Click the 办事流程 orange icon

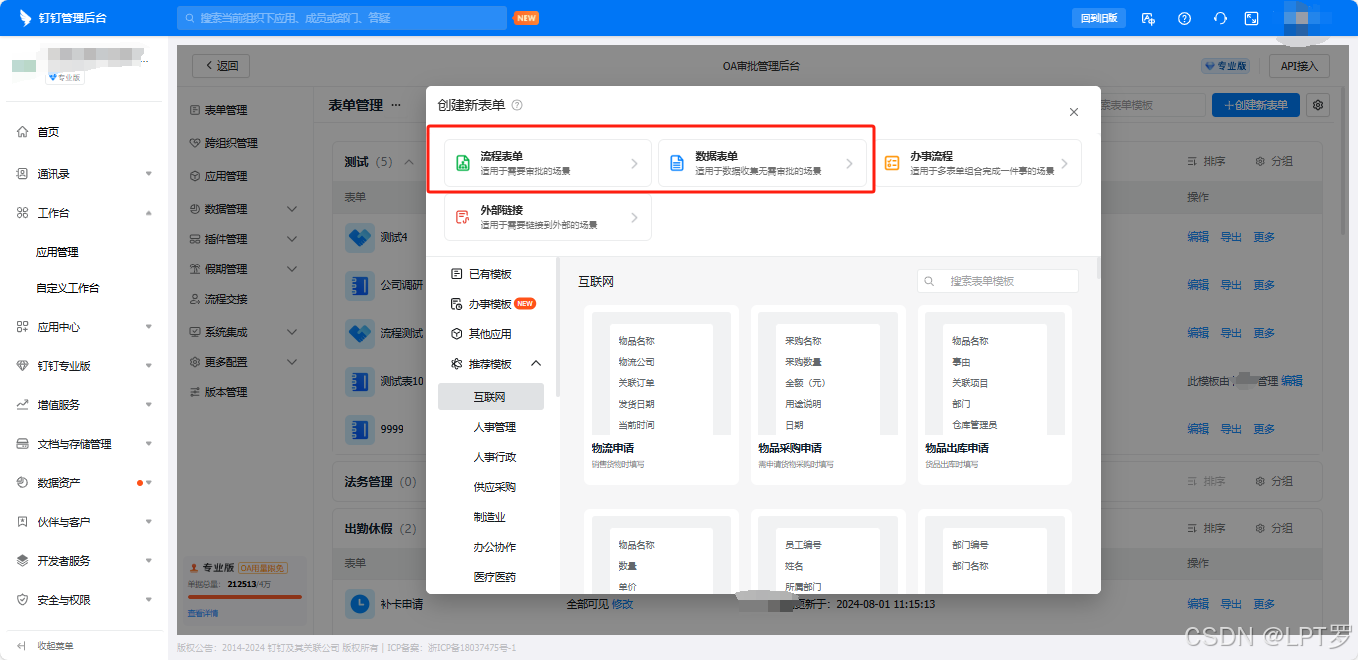tap(892, 164)
